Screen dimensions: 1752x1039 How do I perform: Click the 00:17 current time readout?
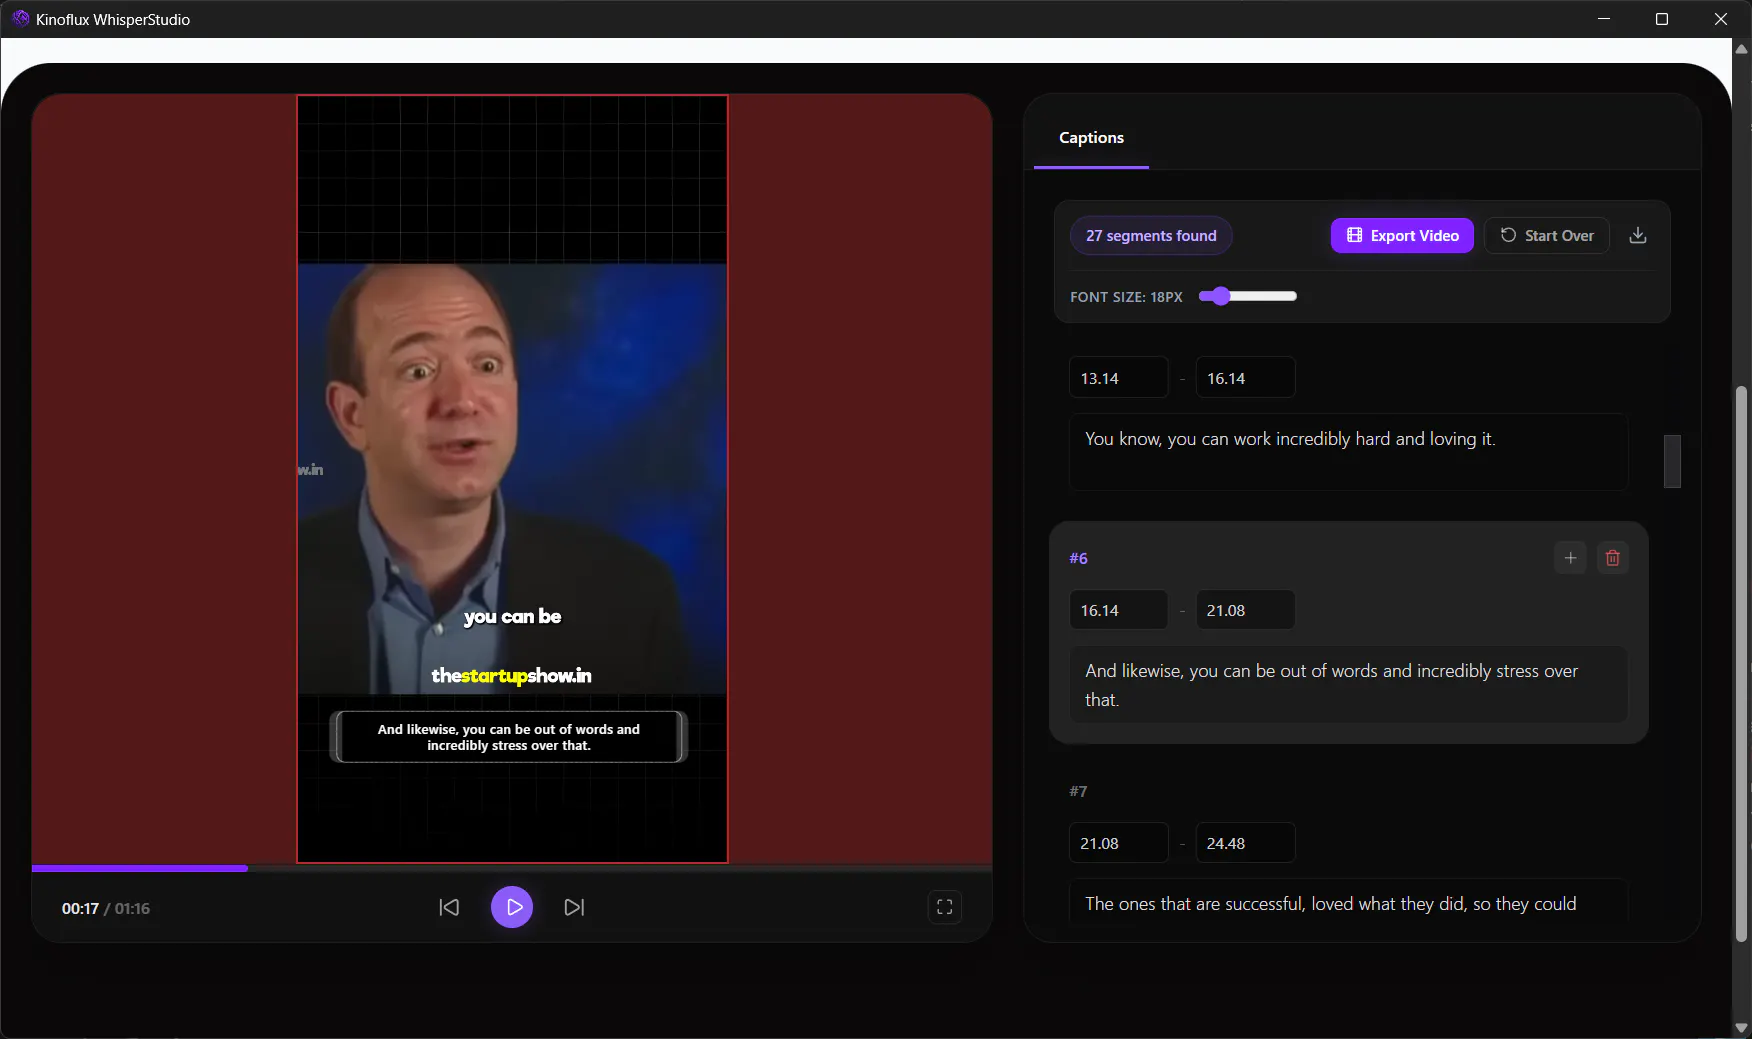80,908
